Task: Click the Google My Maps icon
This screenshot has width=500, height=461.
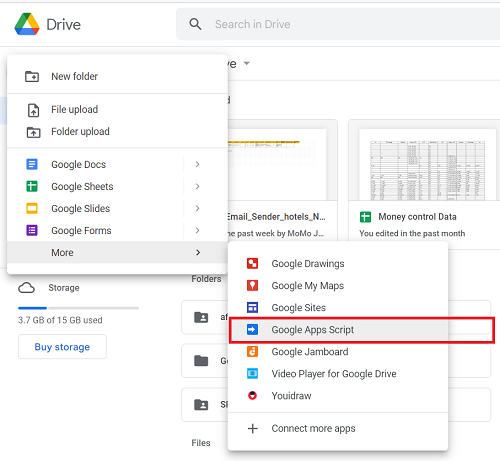Action: click(x=252, y=285)
